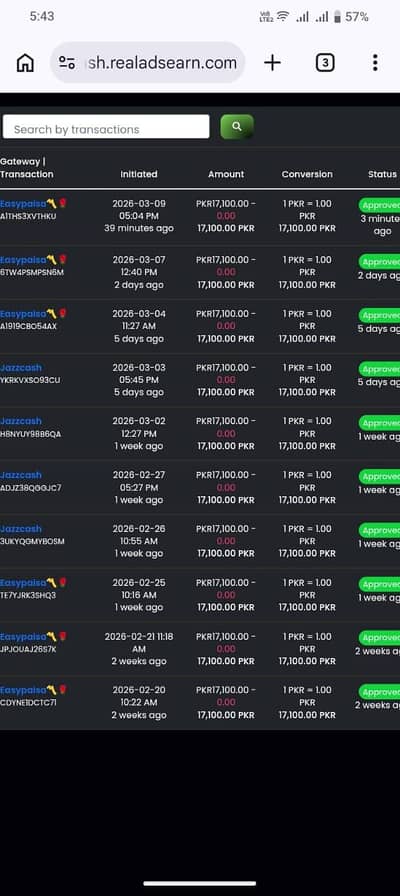Open Easypaisa link for transaction A1THS3XVTHKU

pos(33,203)
